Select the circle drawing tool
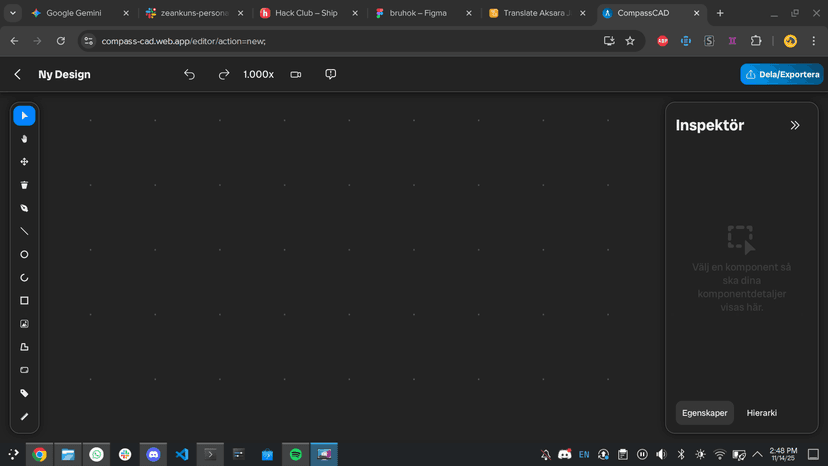 point(24,255)
